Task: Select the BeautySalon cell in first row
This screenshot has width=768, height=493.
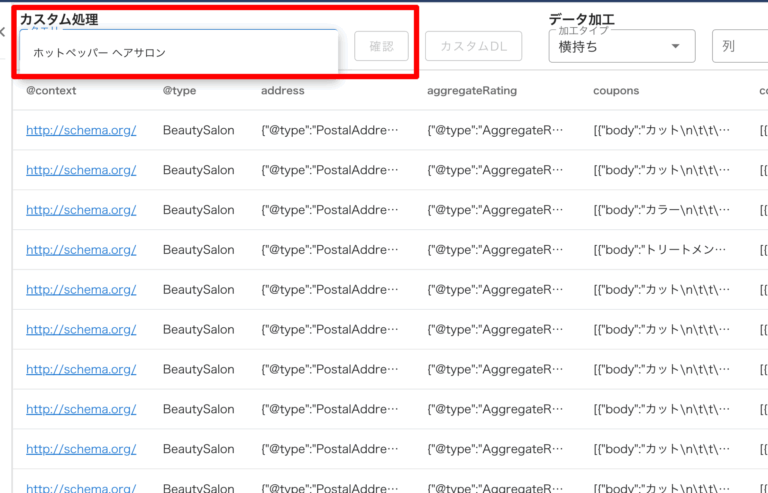Action: coord(198,130)
